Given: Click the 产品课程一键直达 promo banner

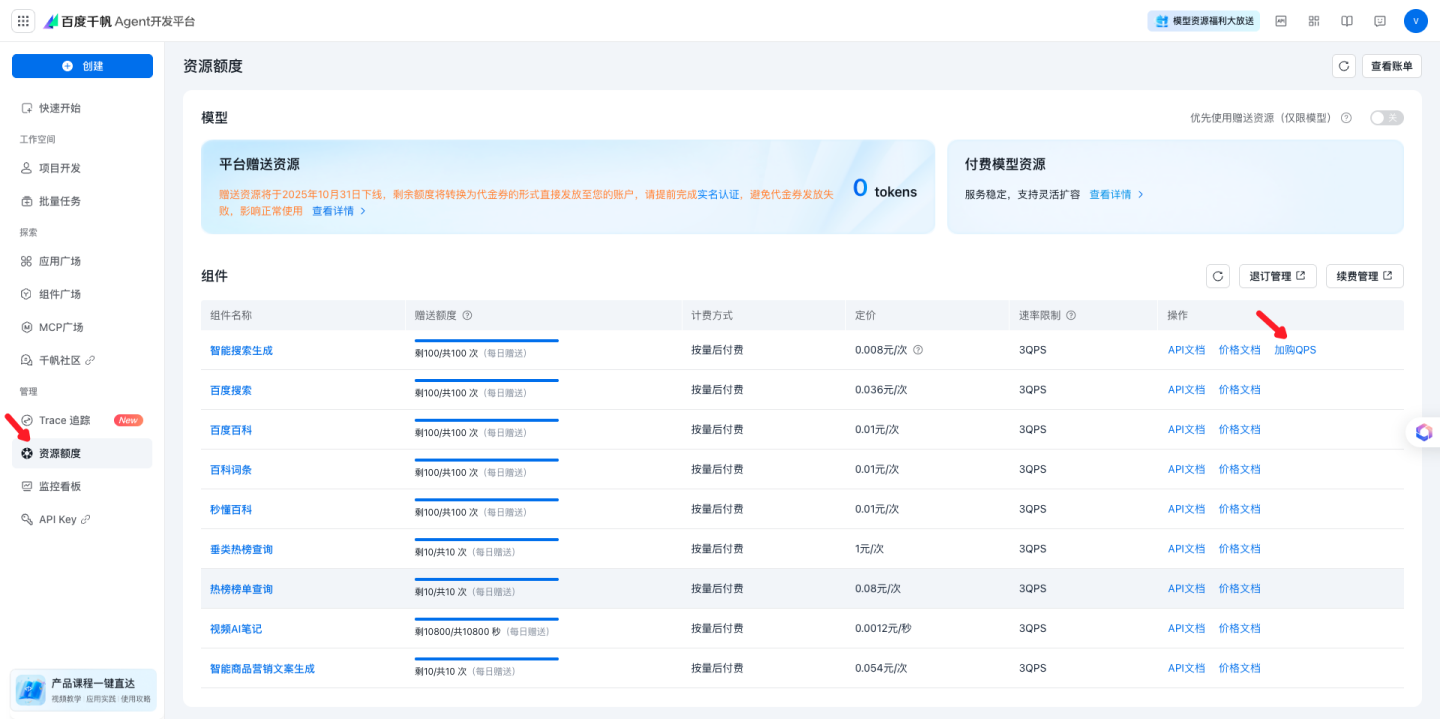Looking at the screenshot, I should click(83, 690).
